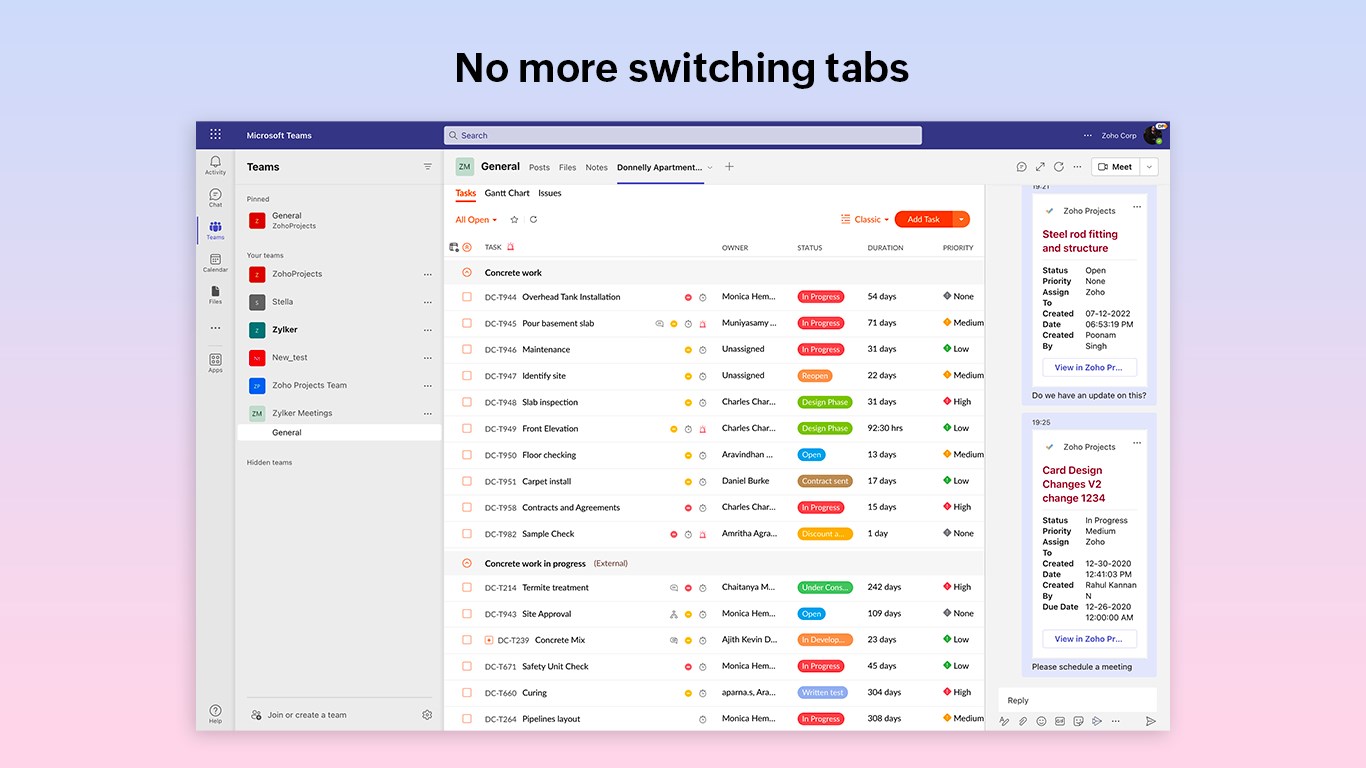Open manage teams settings gear
This screenshot has width=1366, height=768.
pos(427,715)
